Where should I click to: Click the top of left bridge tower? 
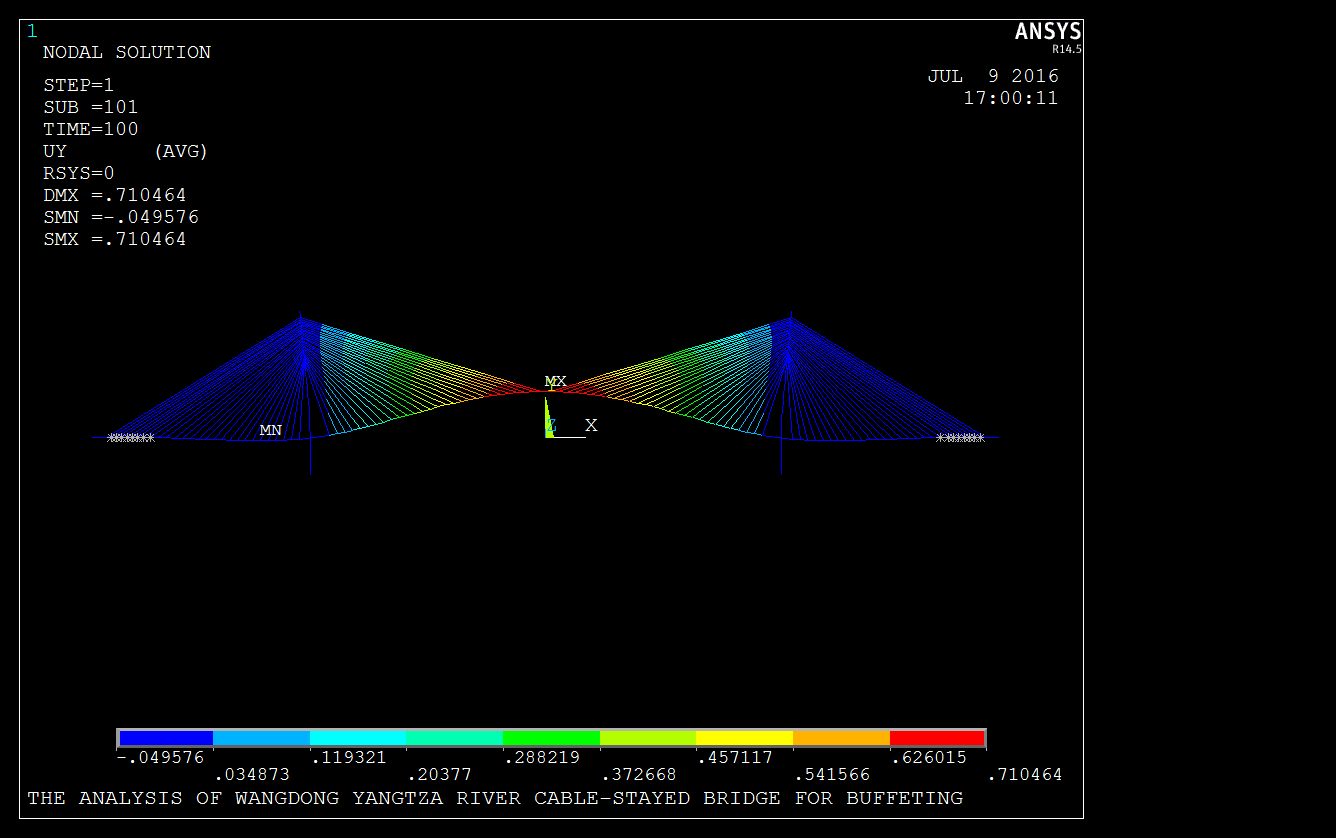coord(300,319)
